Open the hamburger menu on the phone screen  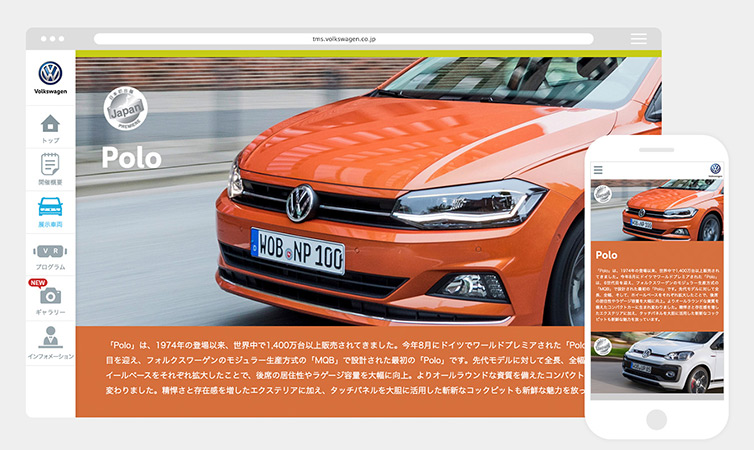click(598, 170)
